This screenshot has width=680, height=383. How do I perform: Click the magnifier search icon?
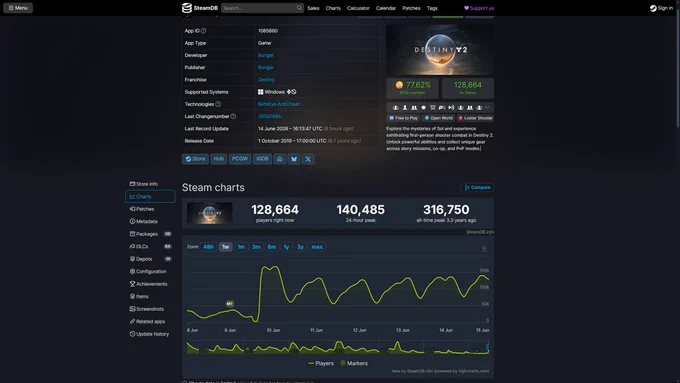[x=299, y=8]
